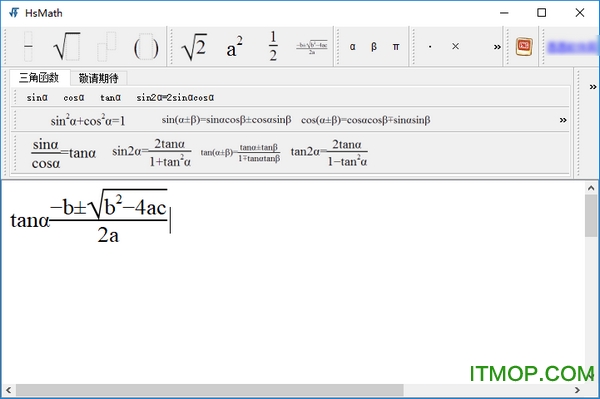The height and width of the screenshot is (399, 600).
Task: Insert the tan2α double-angle fraction formula
Action: point(329,153)
